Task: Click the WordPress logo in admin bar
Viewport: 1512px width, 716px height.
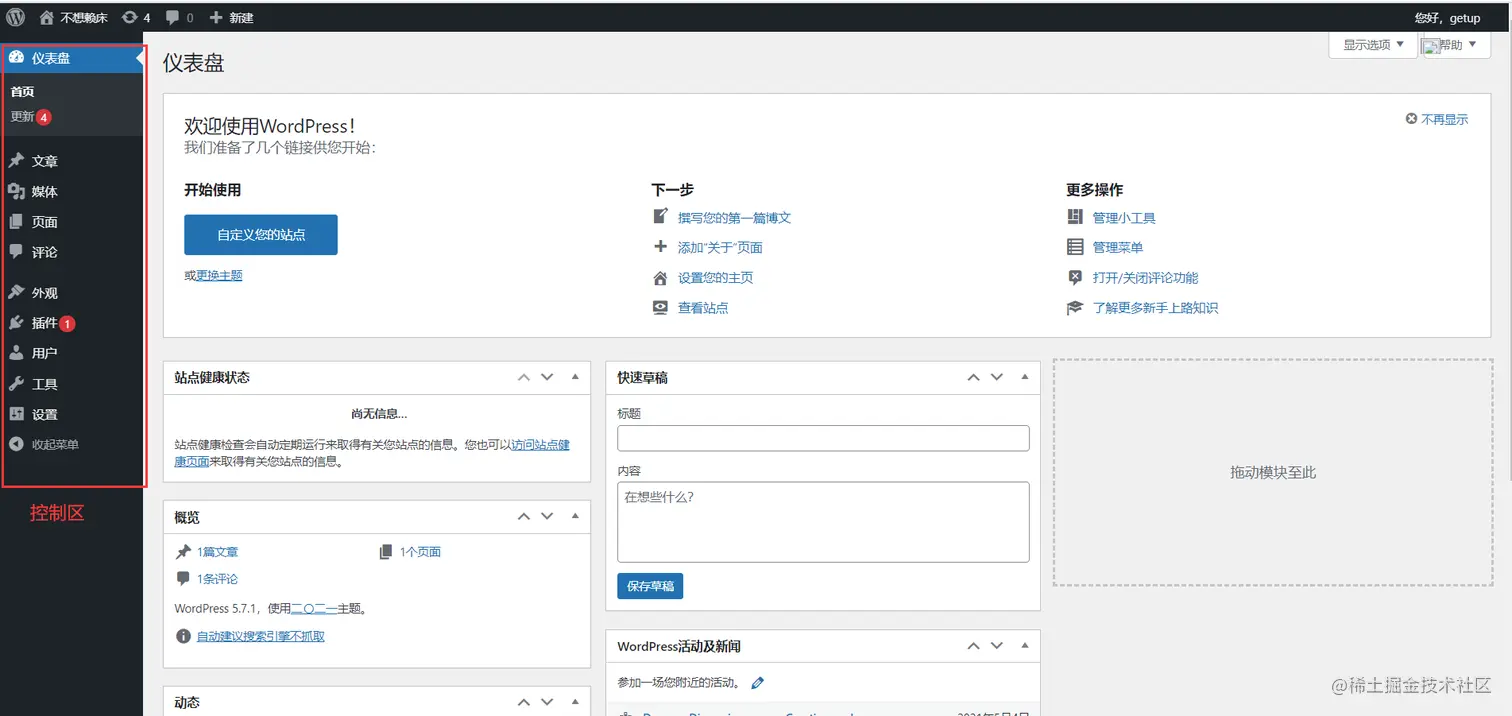Action: [x=16, y=17]
